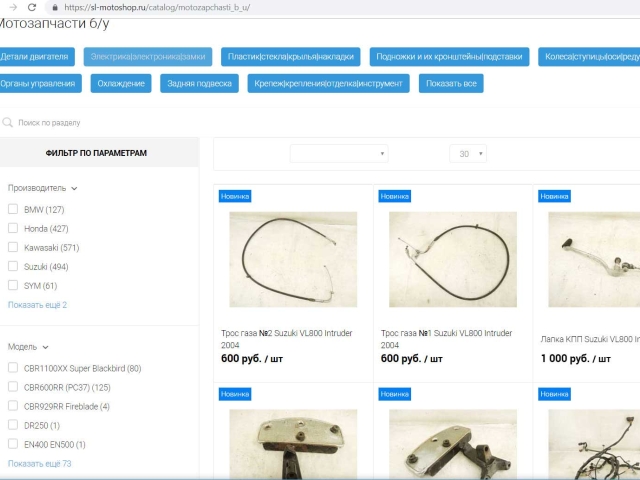640x480 pixels.
Task: Tick the CBR600RR (PC37) model checkbox
Action: (13, 387)
